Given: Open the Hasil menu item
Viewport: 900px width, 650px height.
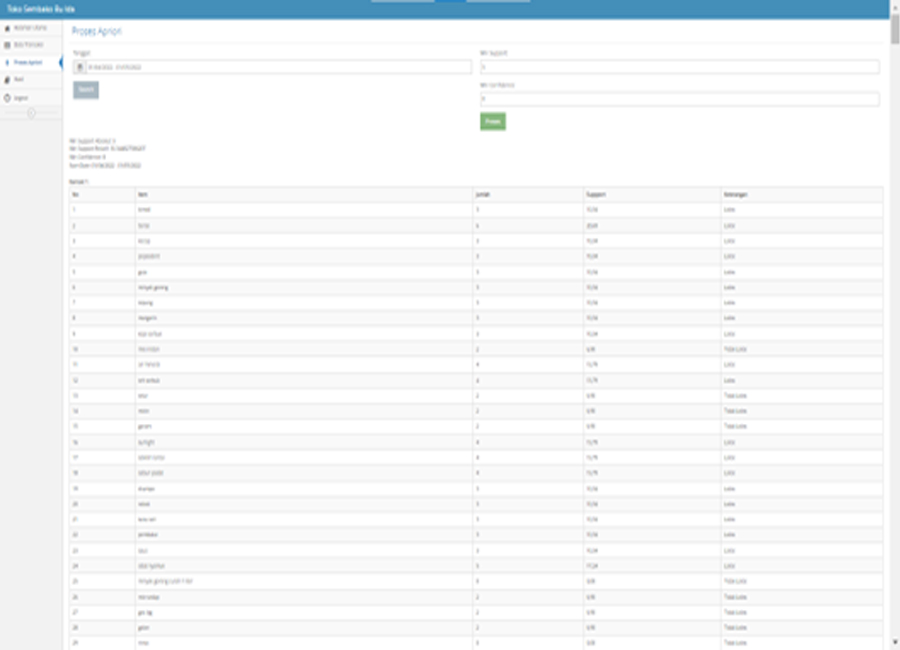Looking at the screenshot, I should pyautogui.click(x=19, y=79).
